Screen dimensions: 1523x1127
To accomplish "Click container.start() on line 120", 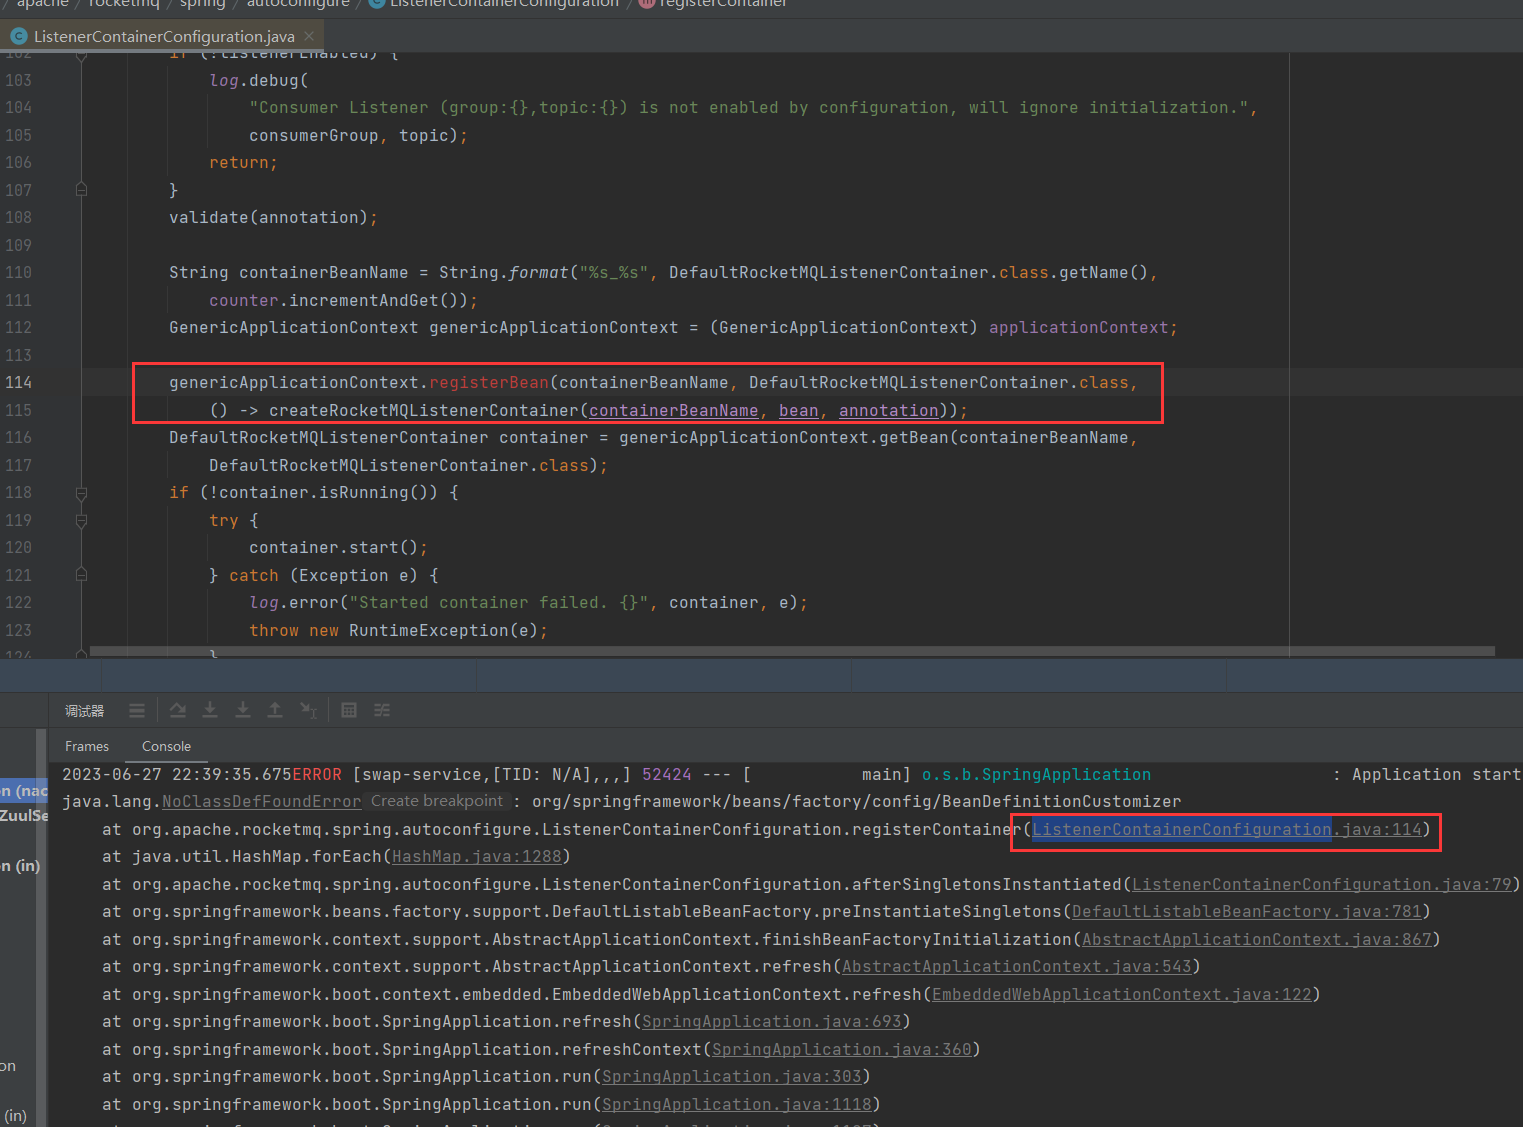I will (x=334, y=548).
